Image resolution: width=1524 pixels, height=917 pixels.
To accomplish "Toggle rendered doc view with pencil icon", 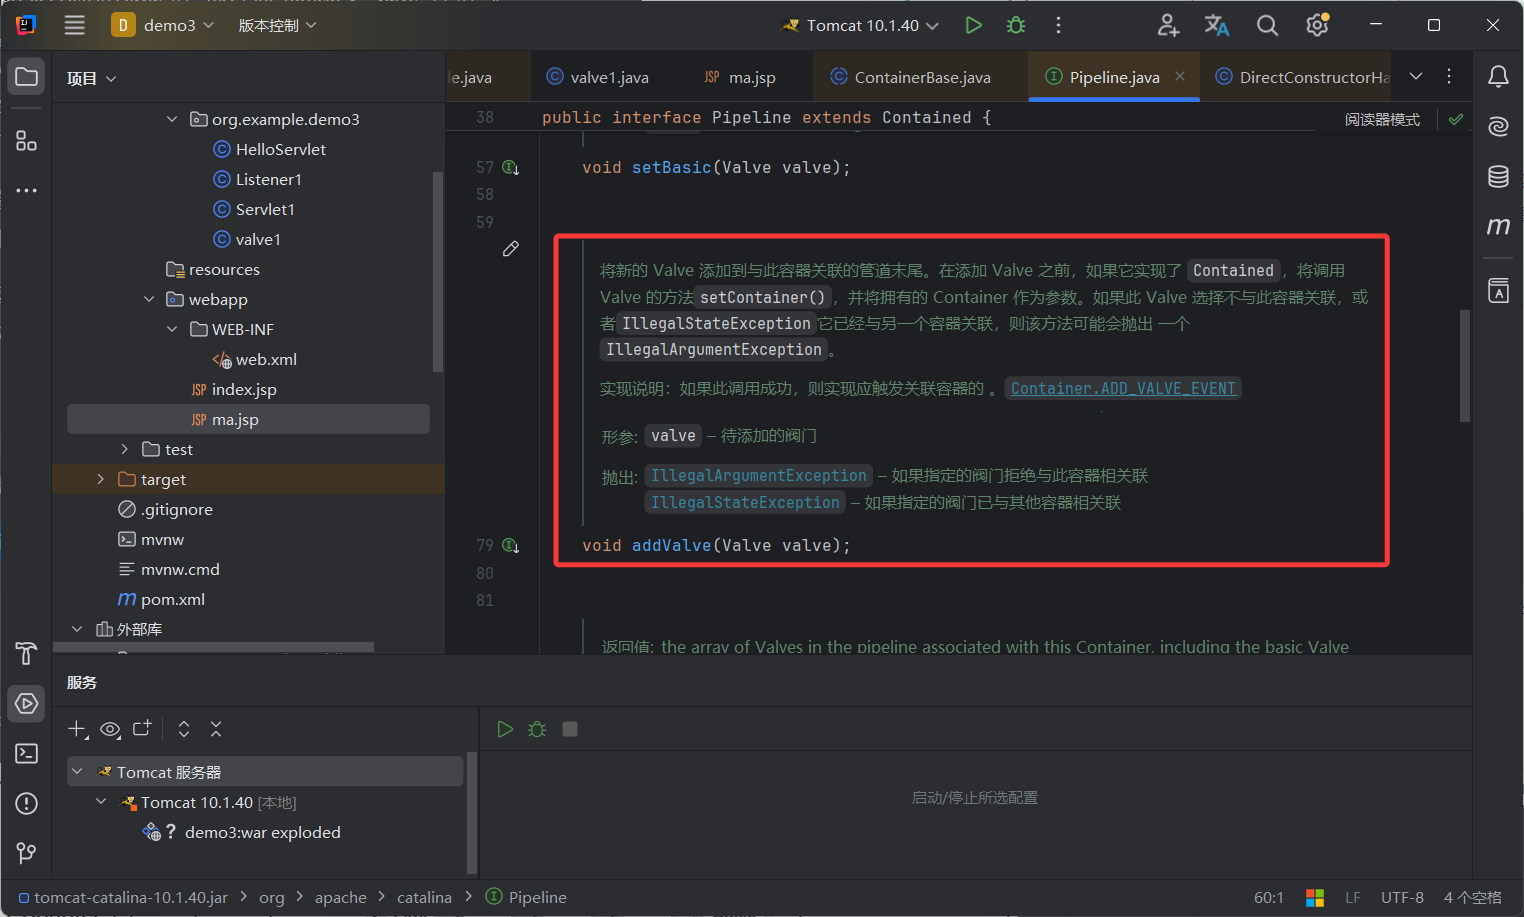I will [511, 249].
